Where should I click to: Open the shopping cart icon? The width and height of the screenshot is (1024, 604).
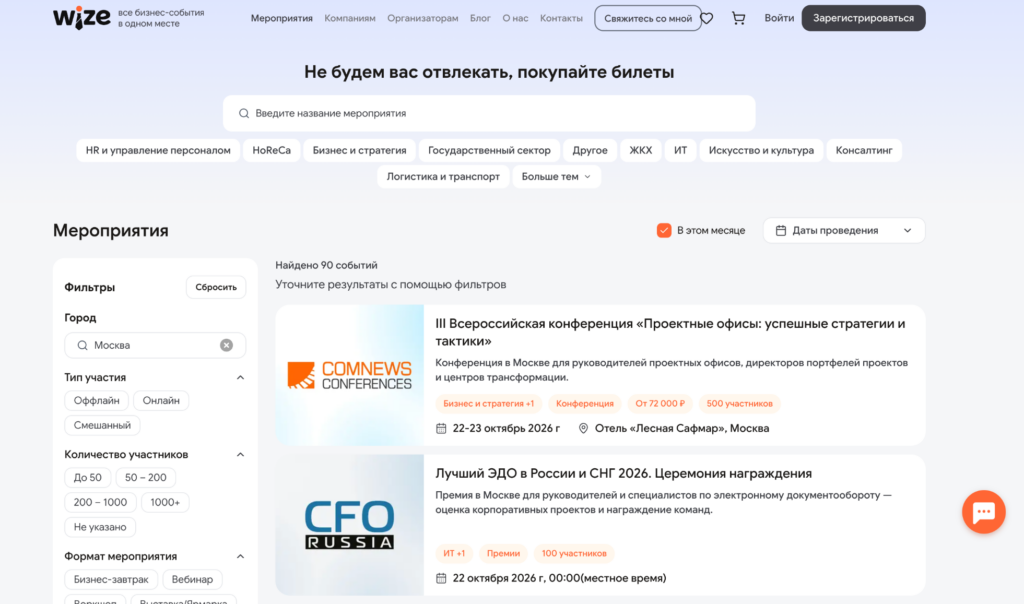click(x=739, y=18)
